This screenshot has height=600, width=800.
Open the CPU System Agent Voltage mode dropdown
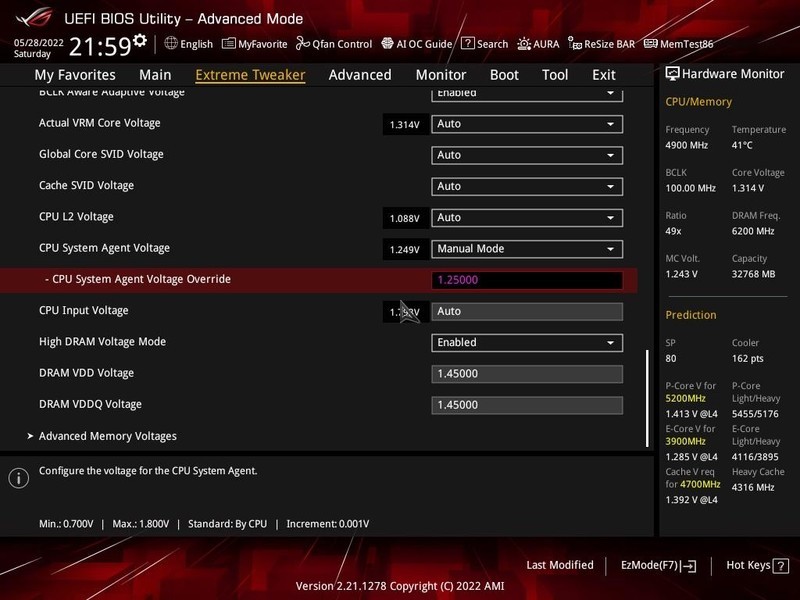[x=527, y=248]
